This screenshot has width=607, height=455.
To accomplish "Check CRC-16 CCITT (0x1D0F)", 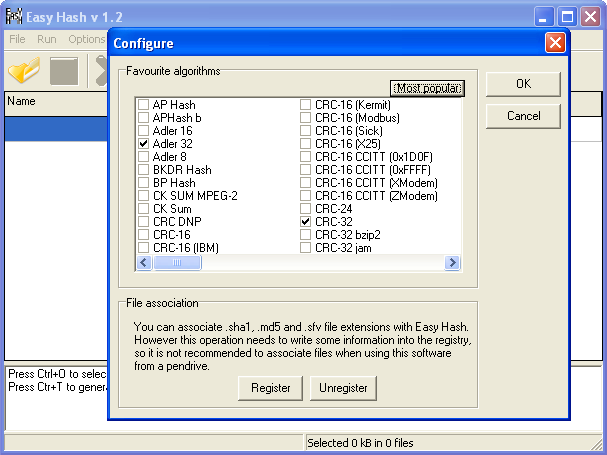I will 305,156.
